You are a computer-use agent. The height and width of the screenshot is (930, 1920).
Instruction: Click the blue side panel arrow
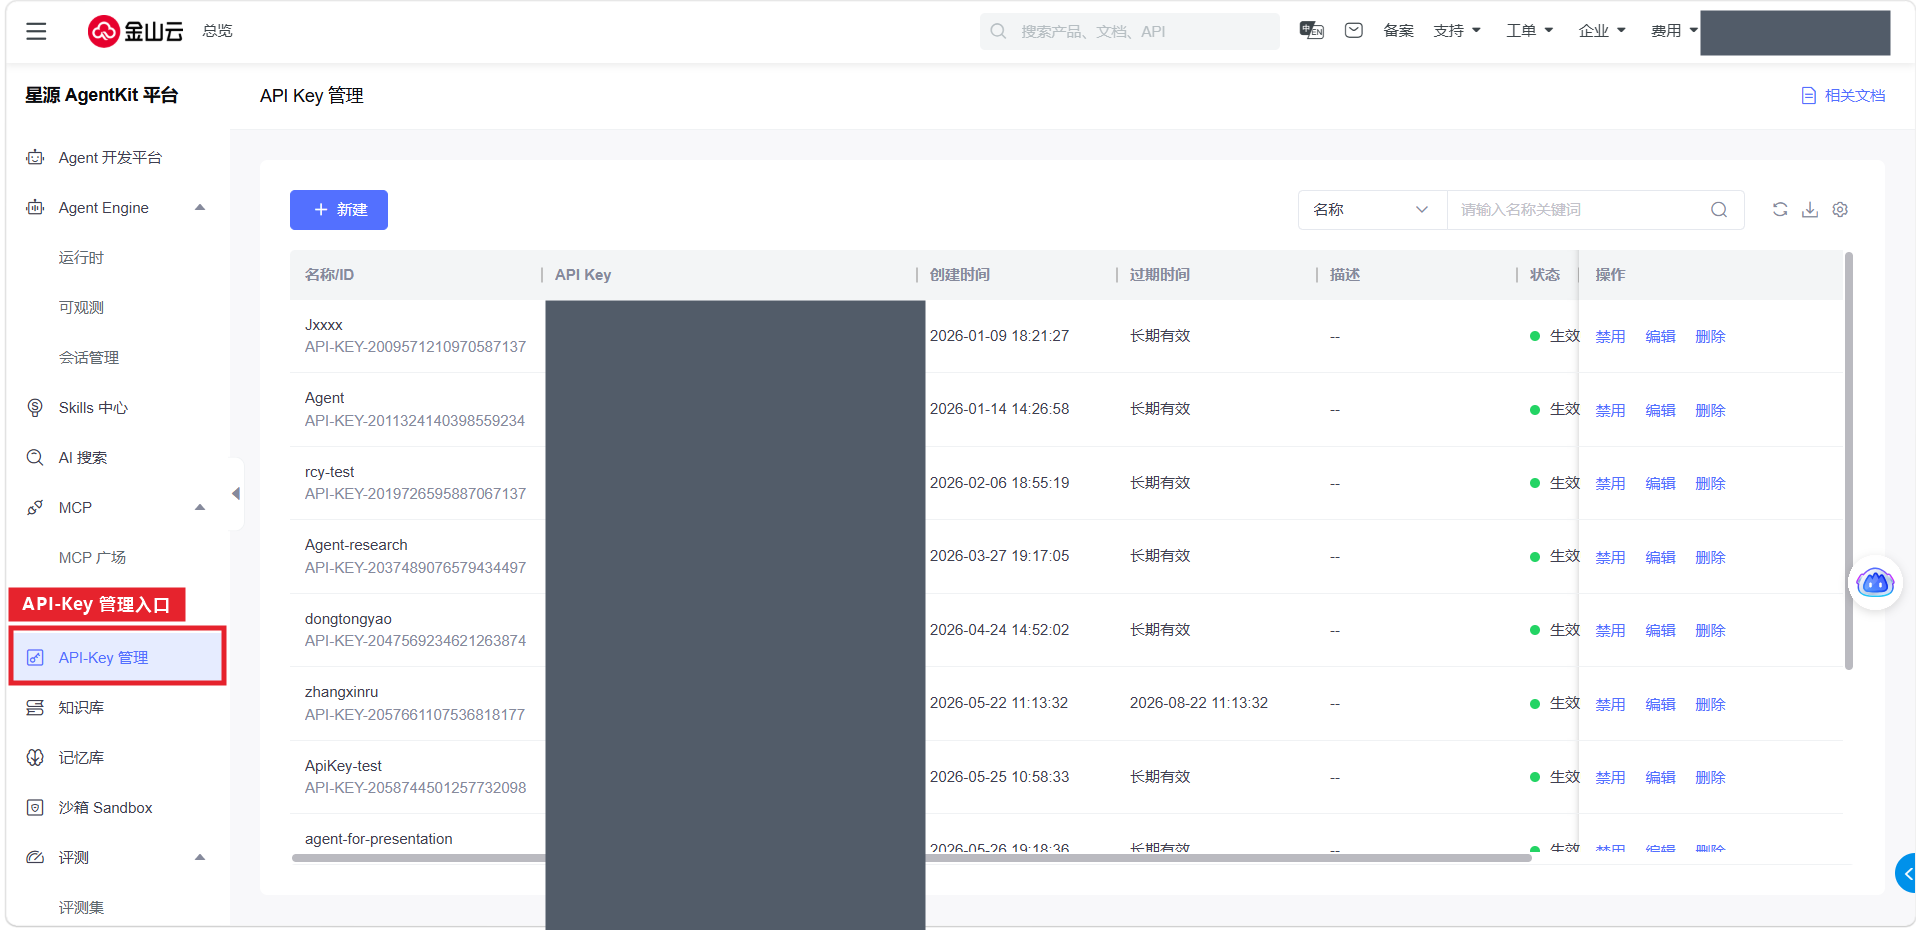pyautogui.click(x=1906, y=873)
